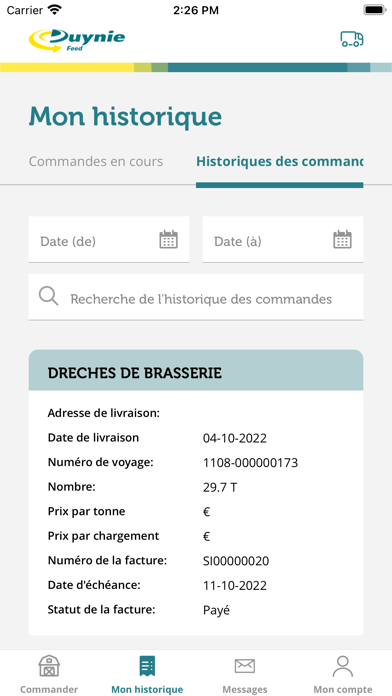Tap the Prix par chargement € value

tap(206, 537)
